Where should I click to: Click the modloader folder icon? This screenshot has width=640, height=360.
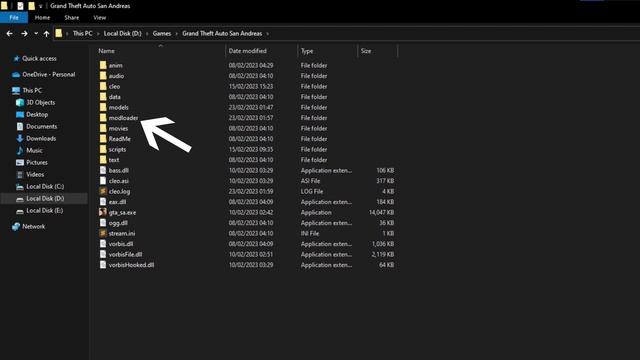pyautogui.click(x=103, y=118)
